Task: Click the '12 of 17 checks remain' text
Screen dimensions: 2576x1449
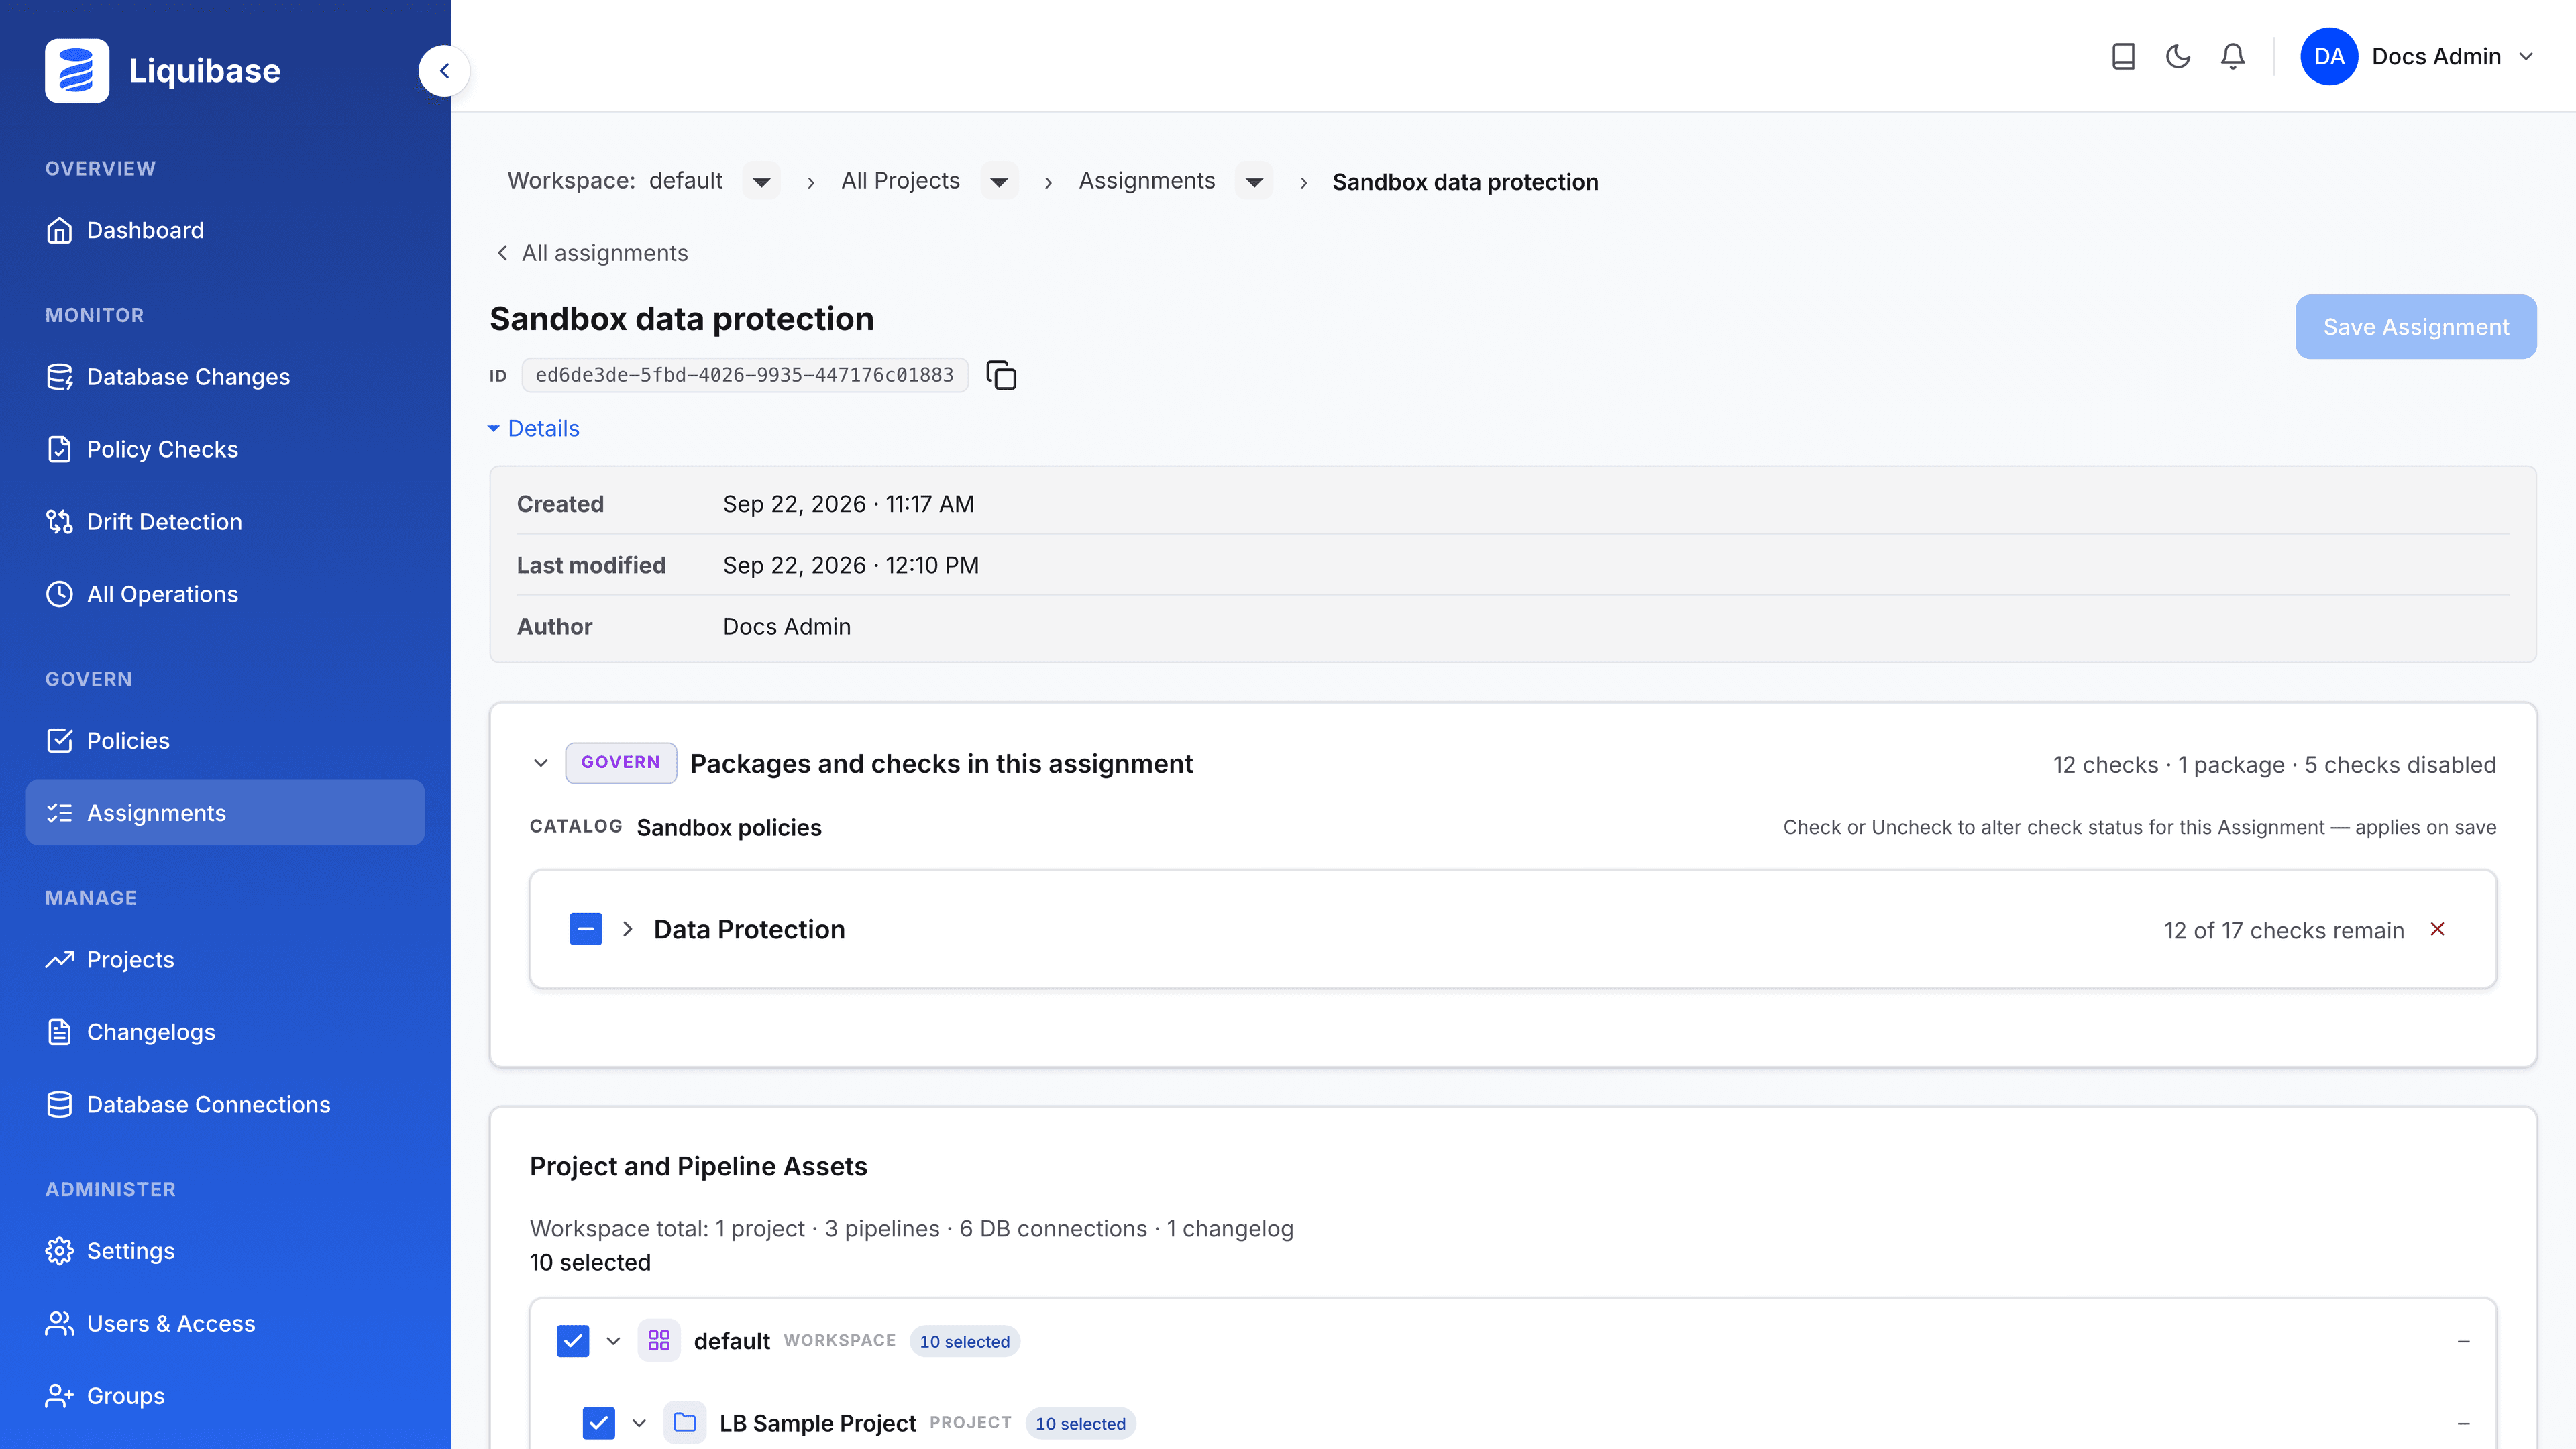Action: (x=2284, y=931)
